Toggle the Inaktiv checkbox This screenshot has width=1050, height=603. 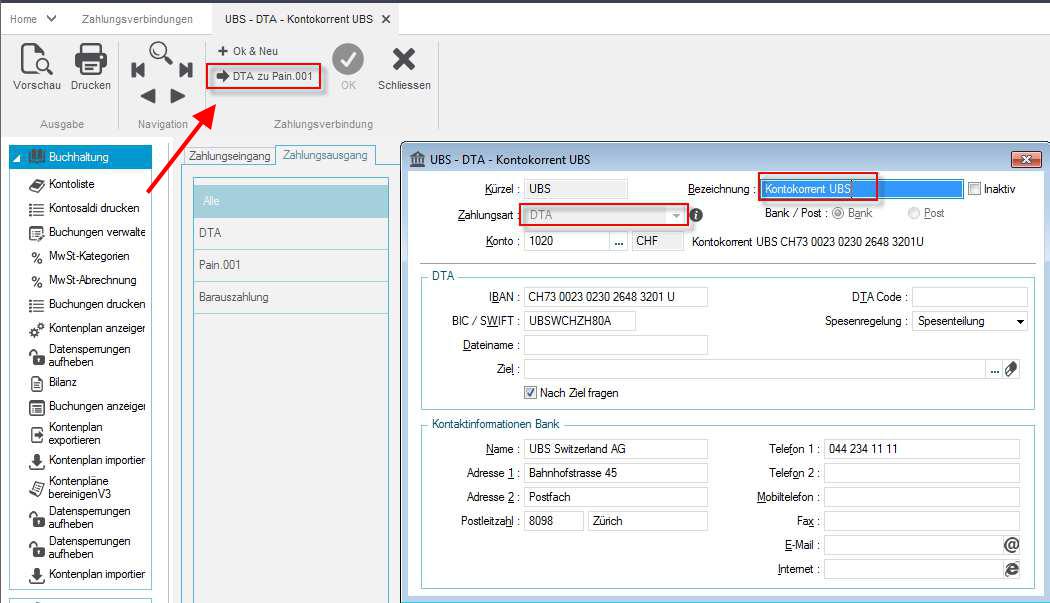click(x=974, y=189)
